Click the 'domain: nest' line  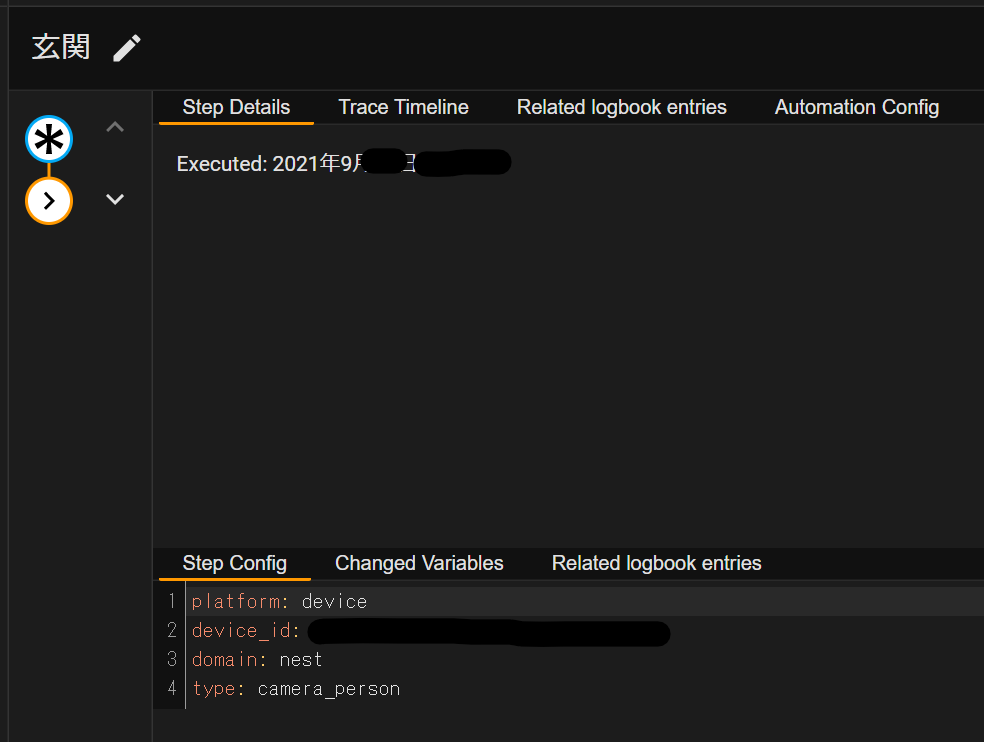coord(584,659)
